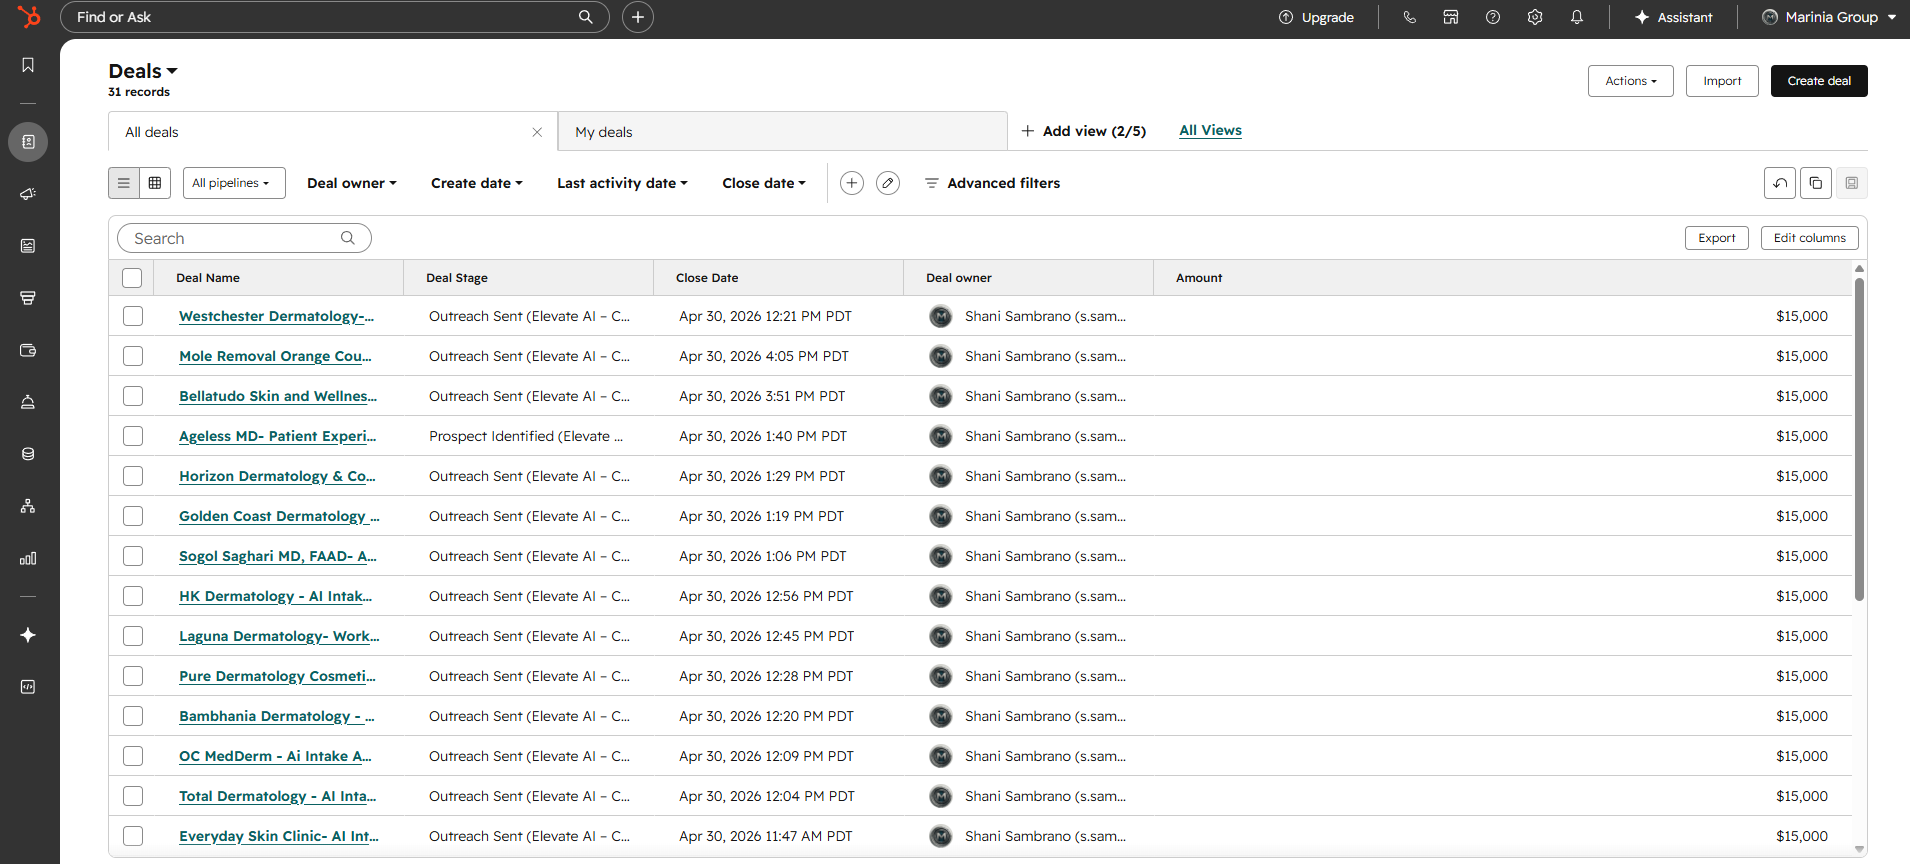The image size is (1910, 864).
Task: Switch to list view layout
Action: pos(124,183)
